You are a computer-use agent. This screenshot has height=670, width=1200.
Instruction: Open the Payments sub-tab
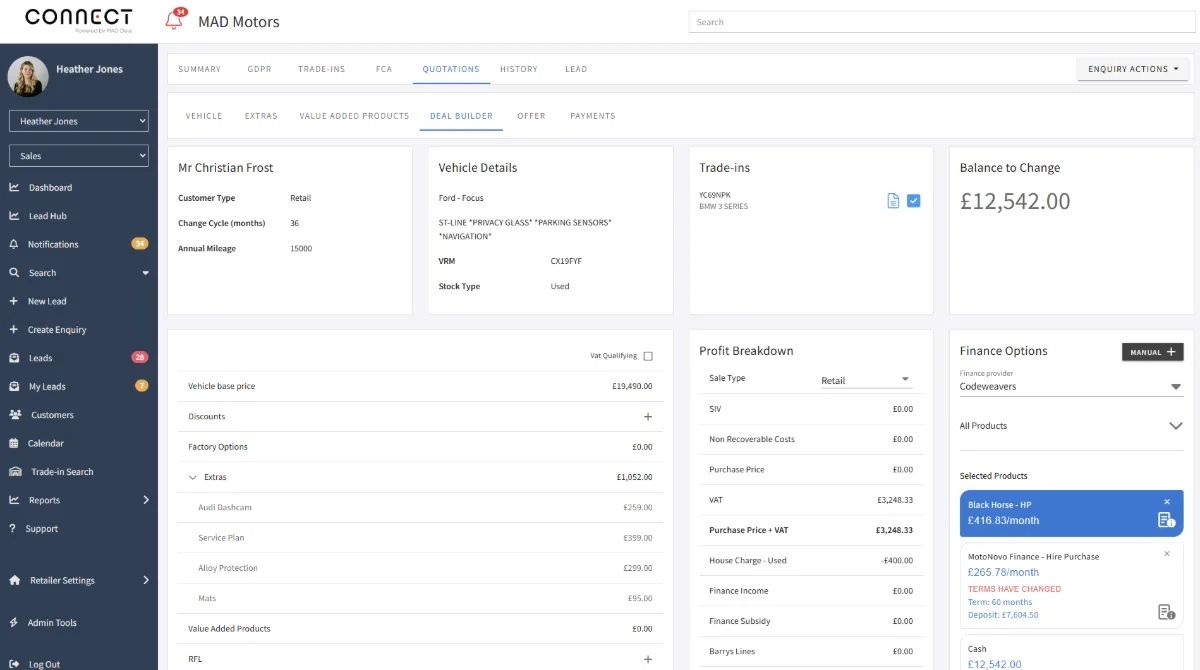coord(593,116)
